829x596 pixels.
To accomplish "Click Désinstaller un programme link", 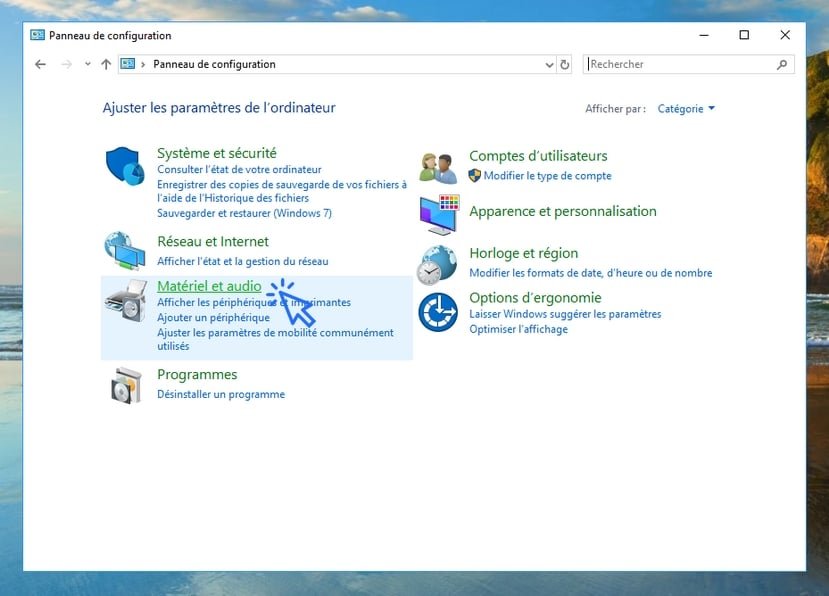I will coord(221,394).
